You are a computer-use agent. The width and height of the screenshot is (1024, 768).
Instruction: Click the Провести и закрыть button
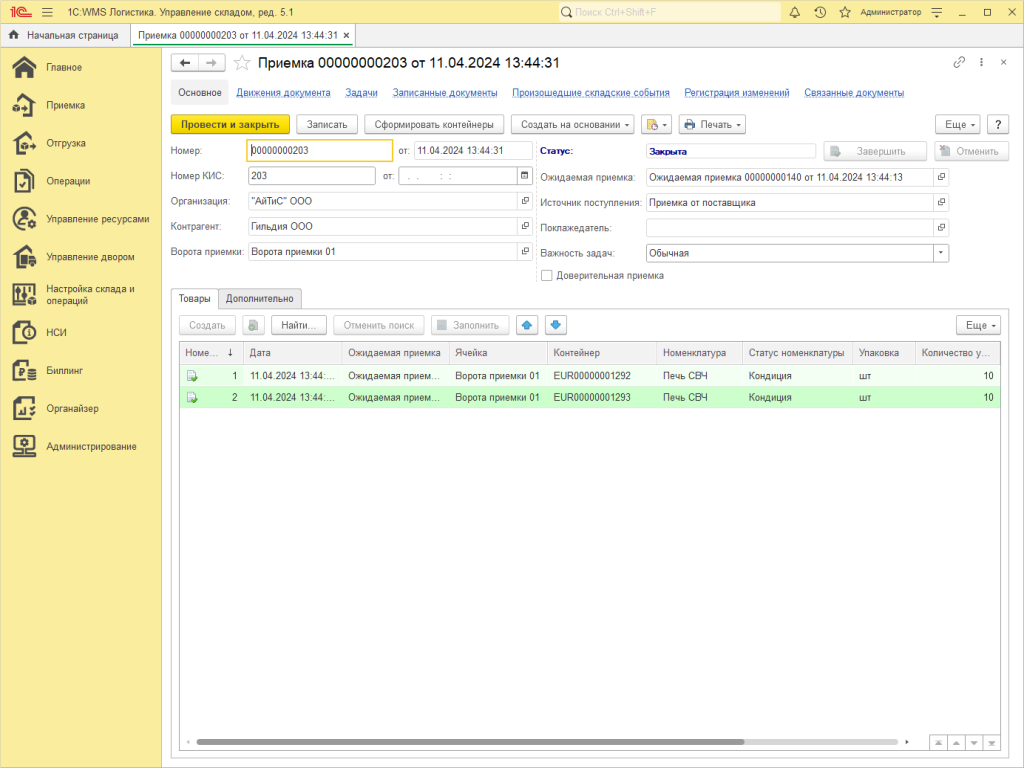[230, 125]
